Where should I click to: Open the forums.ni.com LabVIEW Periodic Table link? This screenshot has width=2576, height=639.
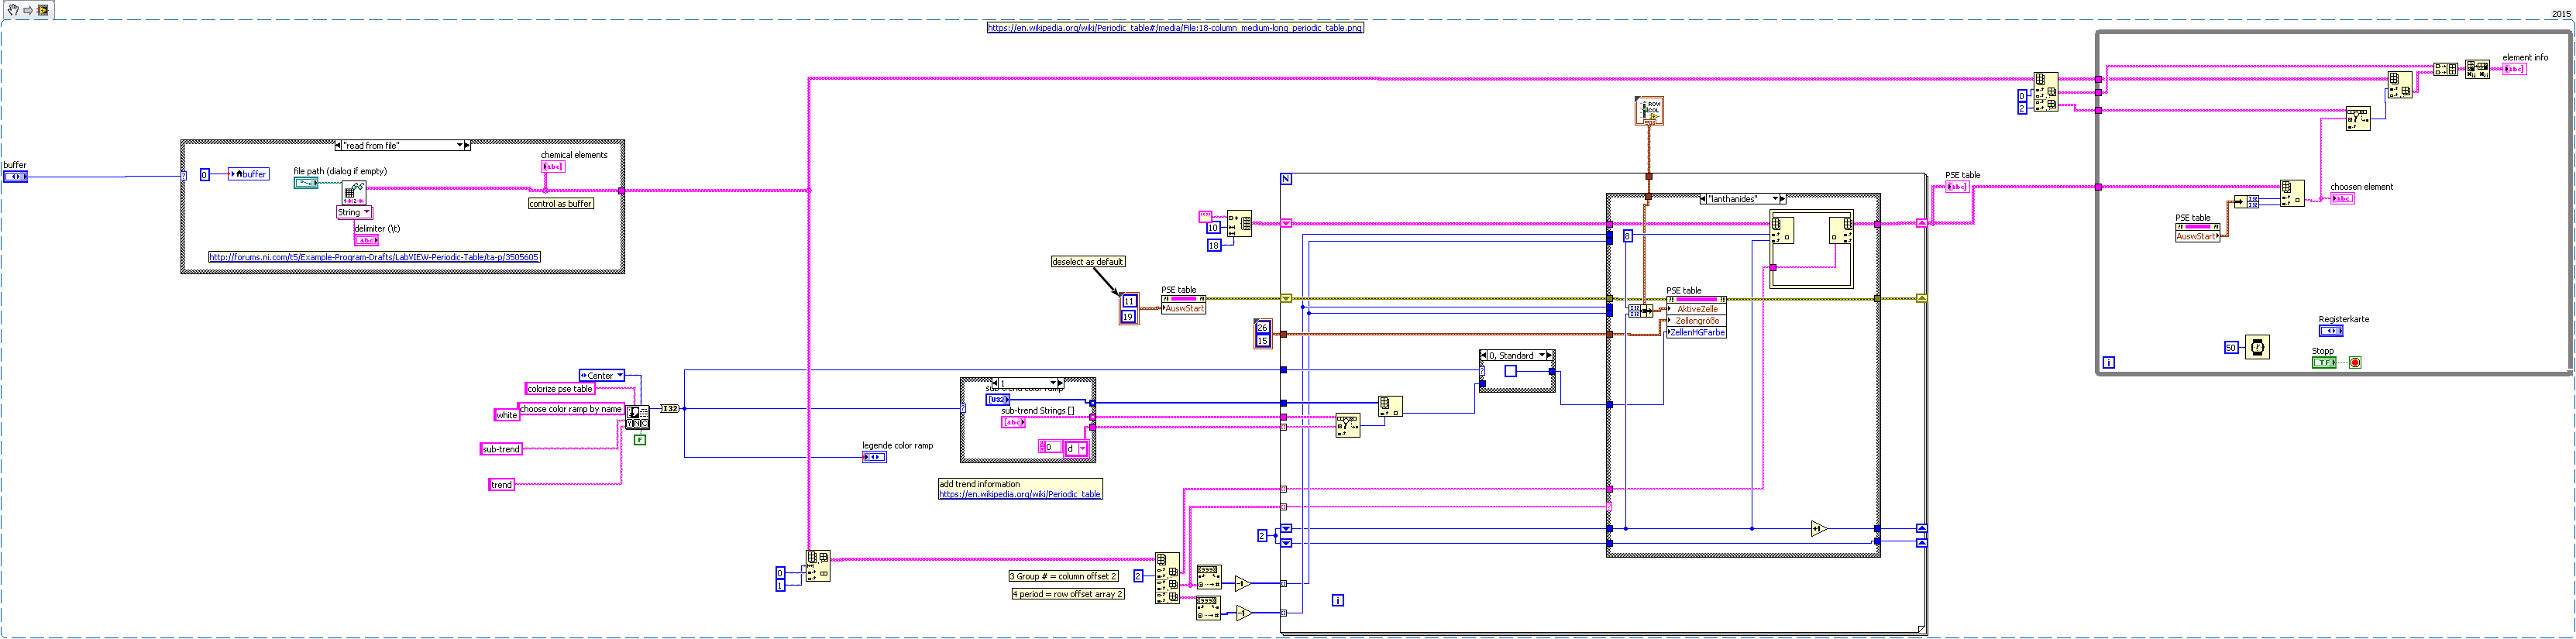[x=374, y=257]
